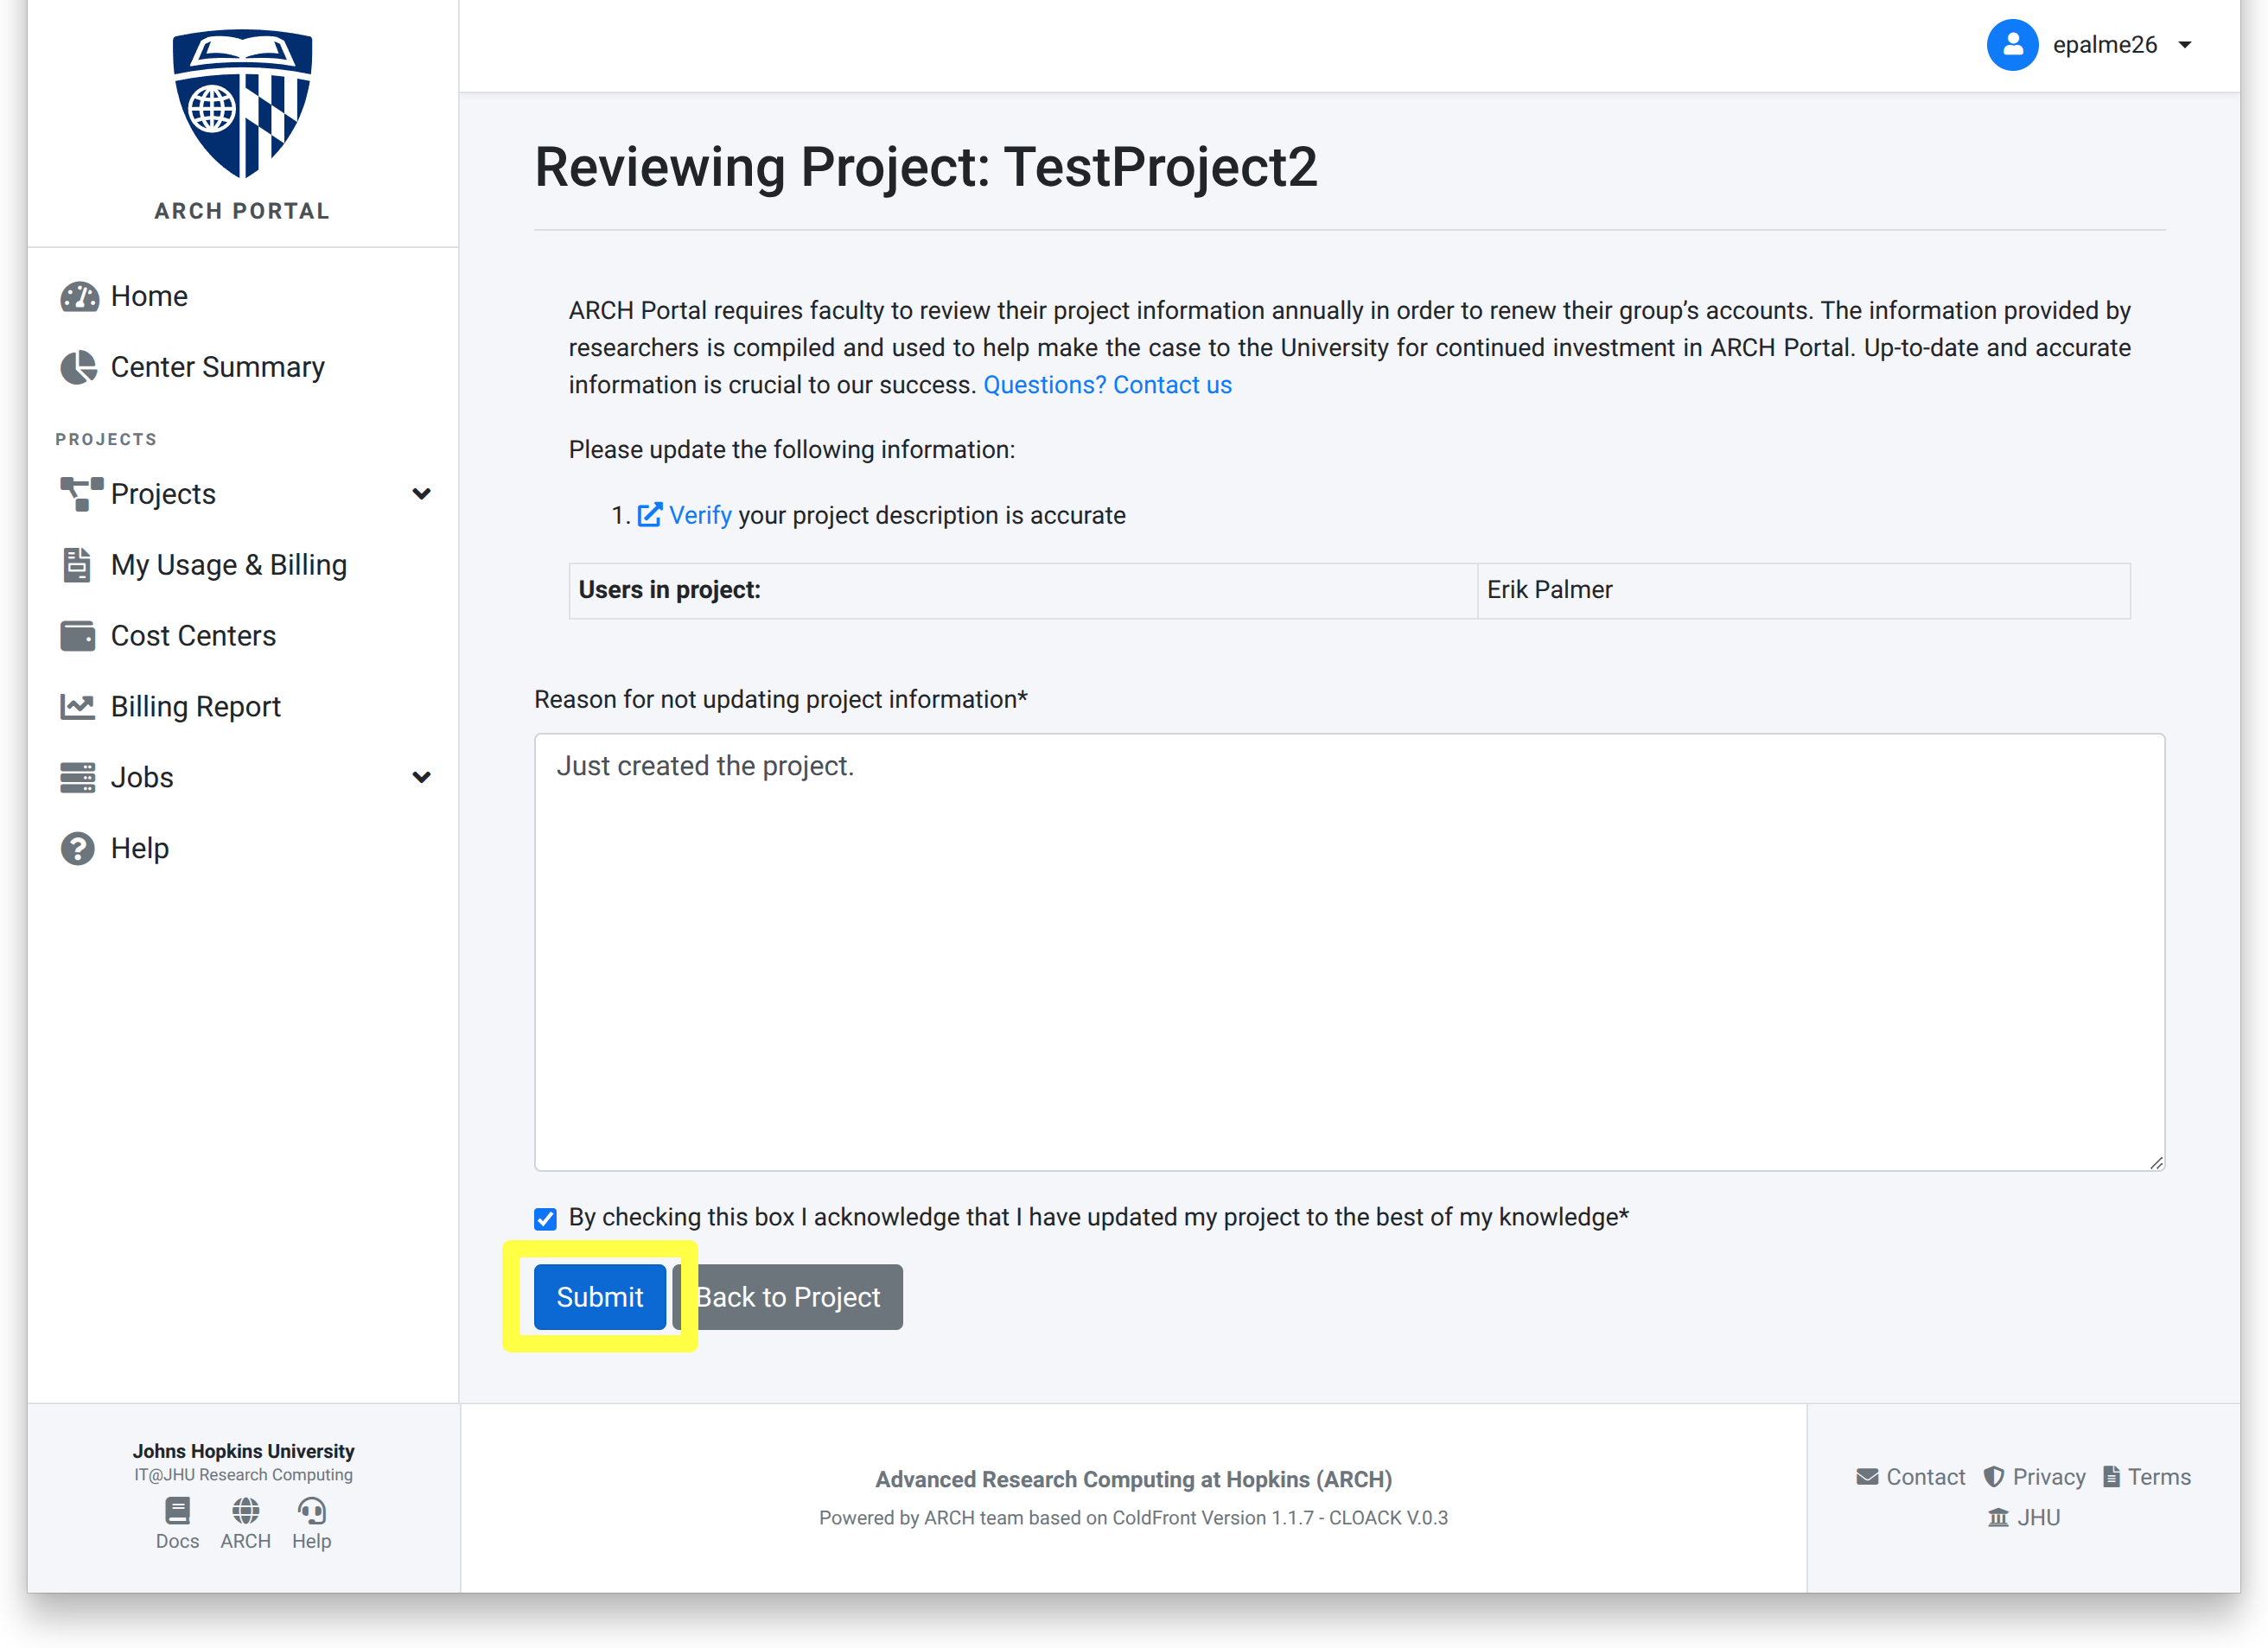Open the footer ARCH globe icon
The width and height of the screenshot is (2268, 1648).
[x=246, y=1510]
